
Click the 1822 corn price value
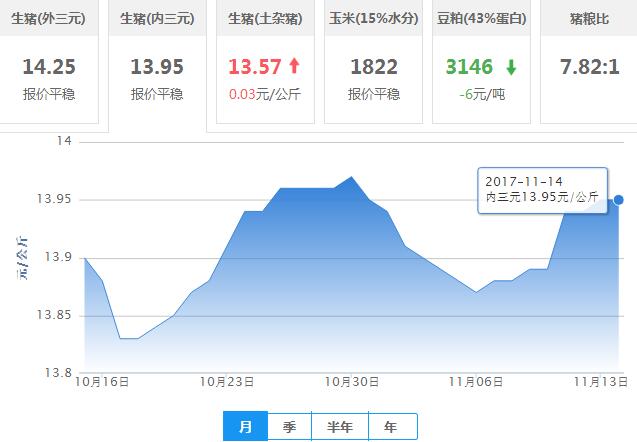point(374,67)
